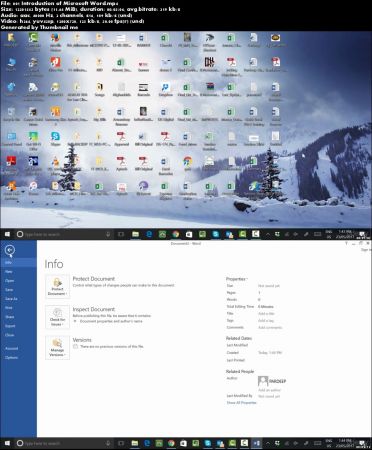Open Edge from the desktop-frame taskbar

(x=149, y=234)
